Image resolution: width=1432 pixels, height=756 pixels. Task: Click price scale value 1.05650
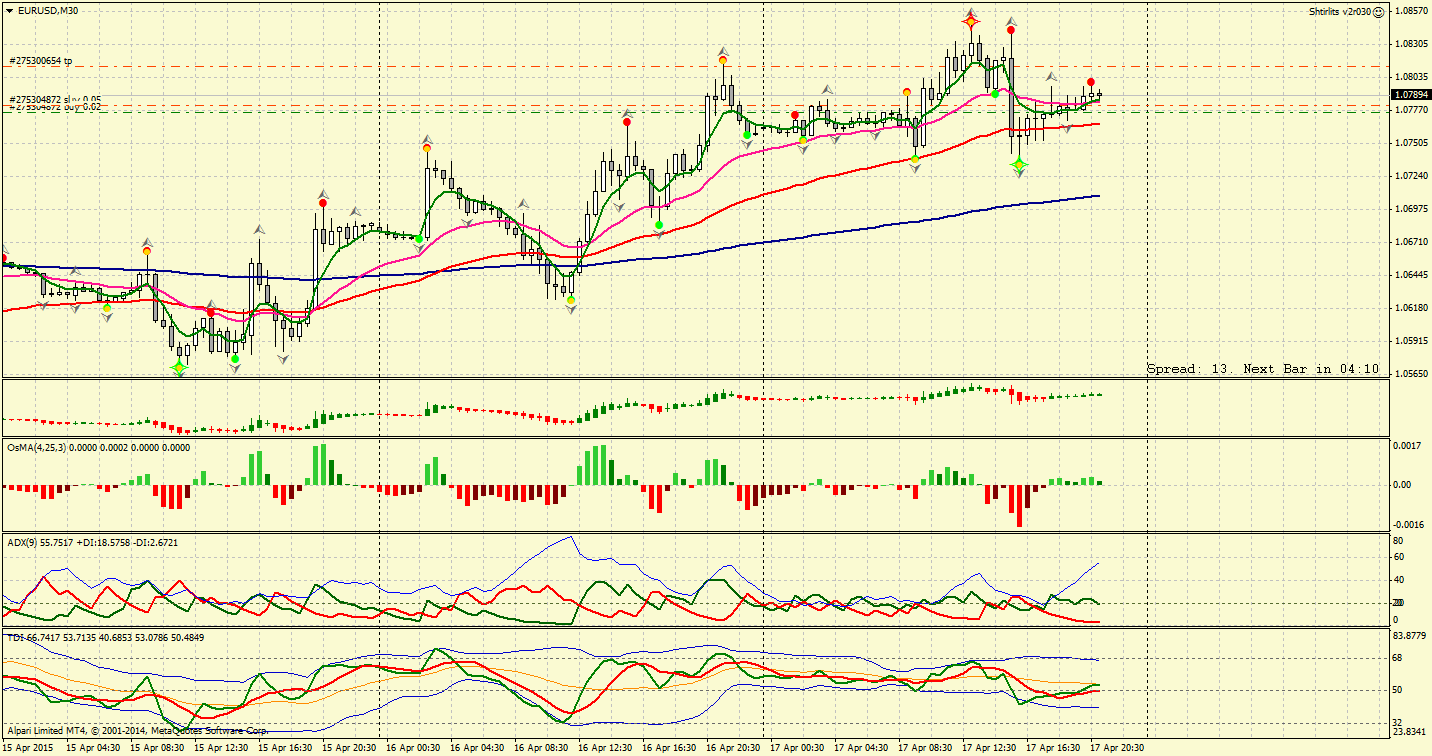[1410, 374]
